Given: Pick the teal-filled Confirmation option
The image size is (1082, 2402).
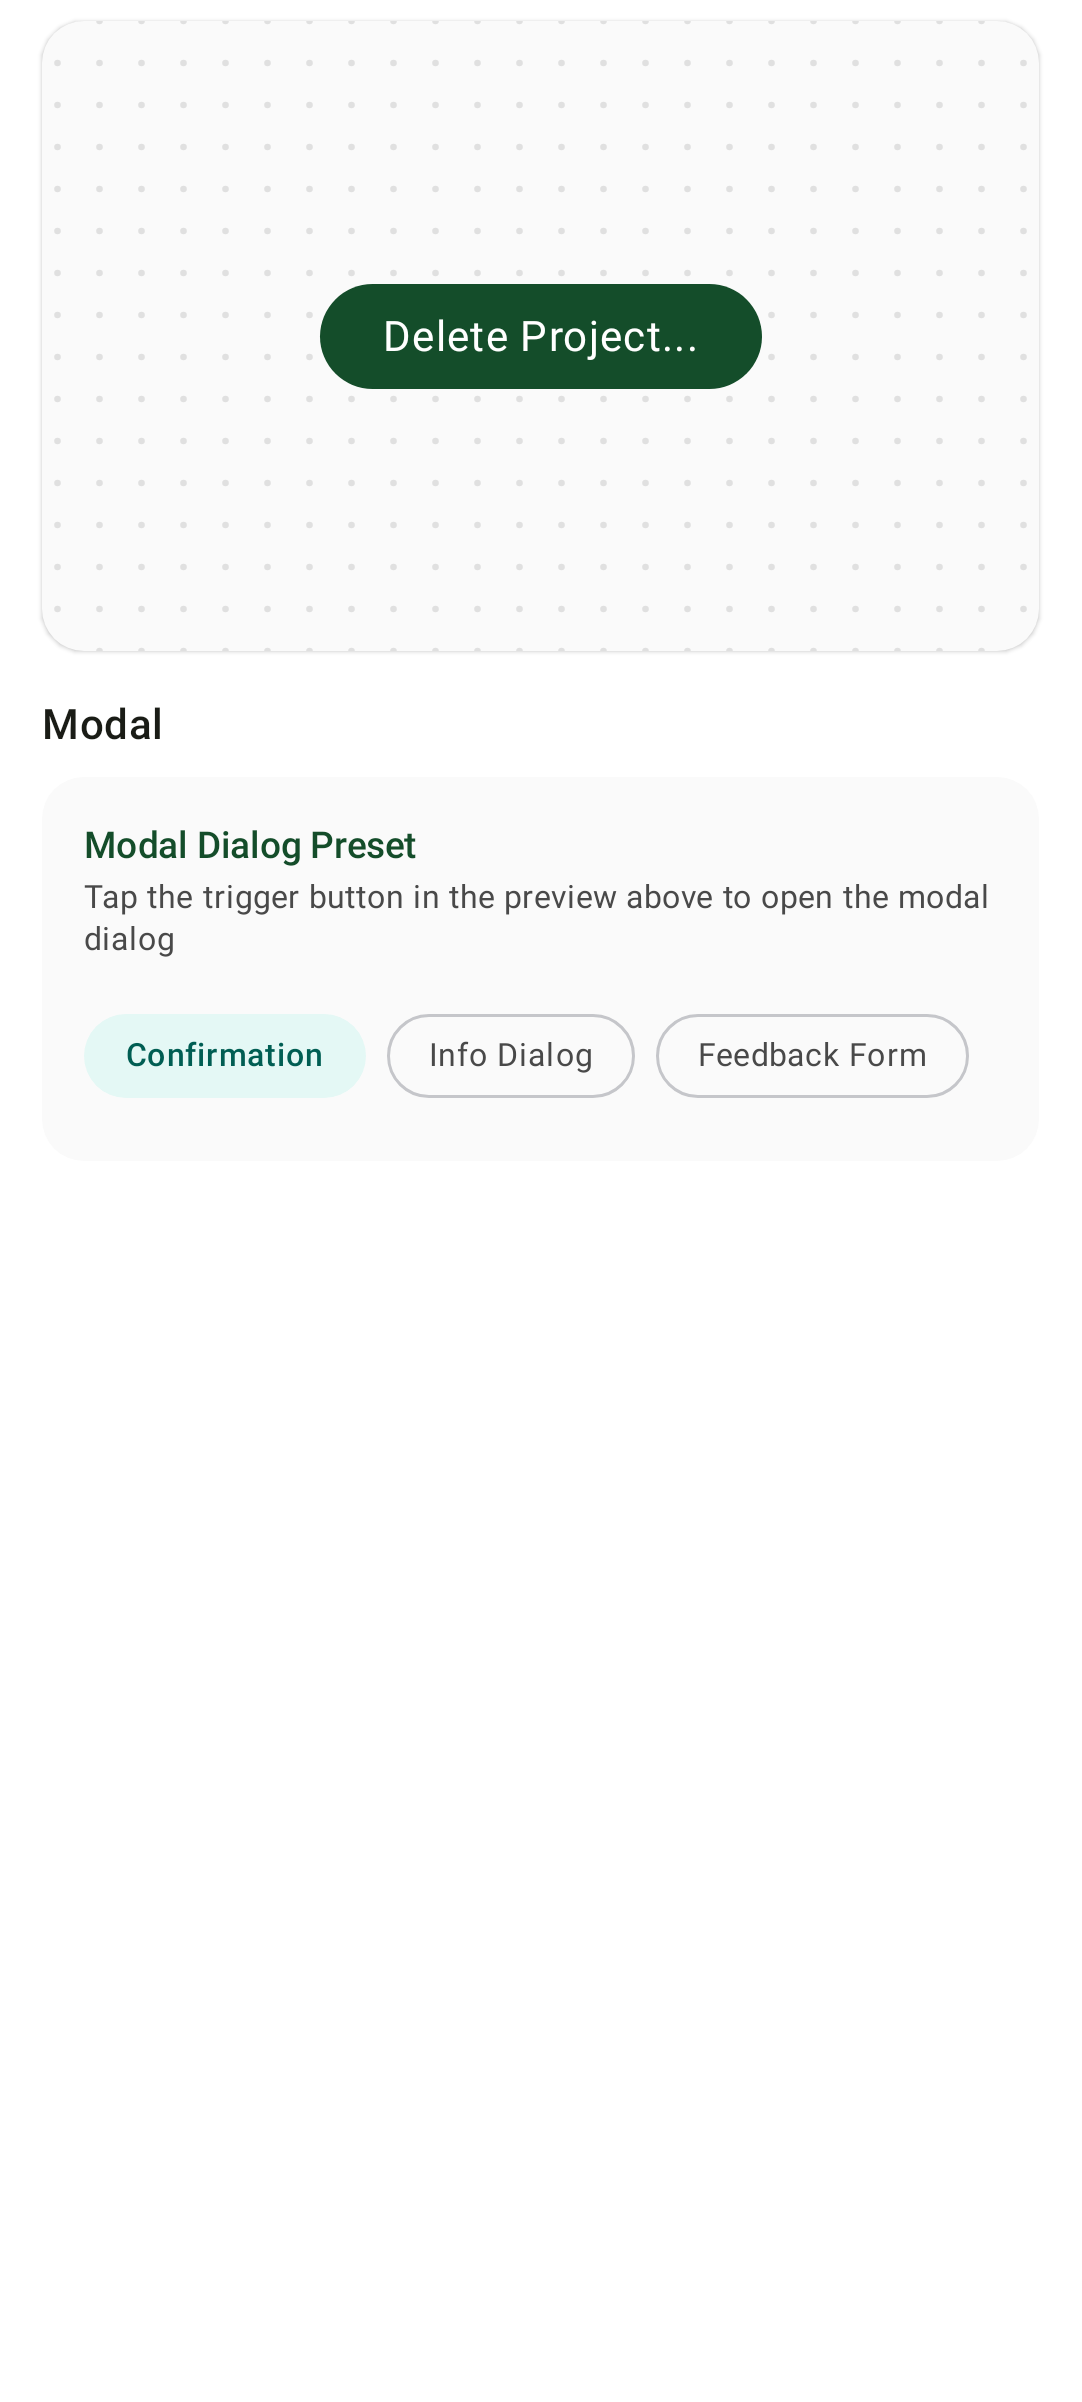Looking at the screenshot, I should (x=225, y=1055).
